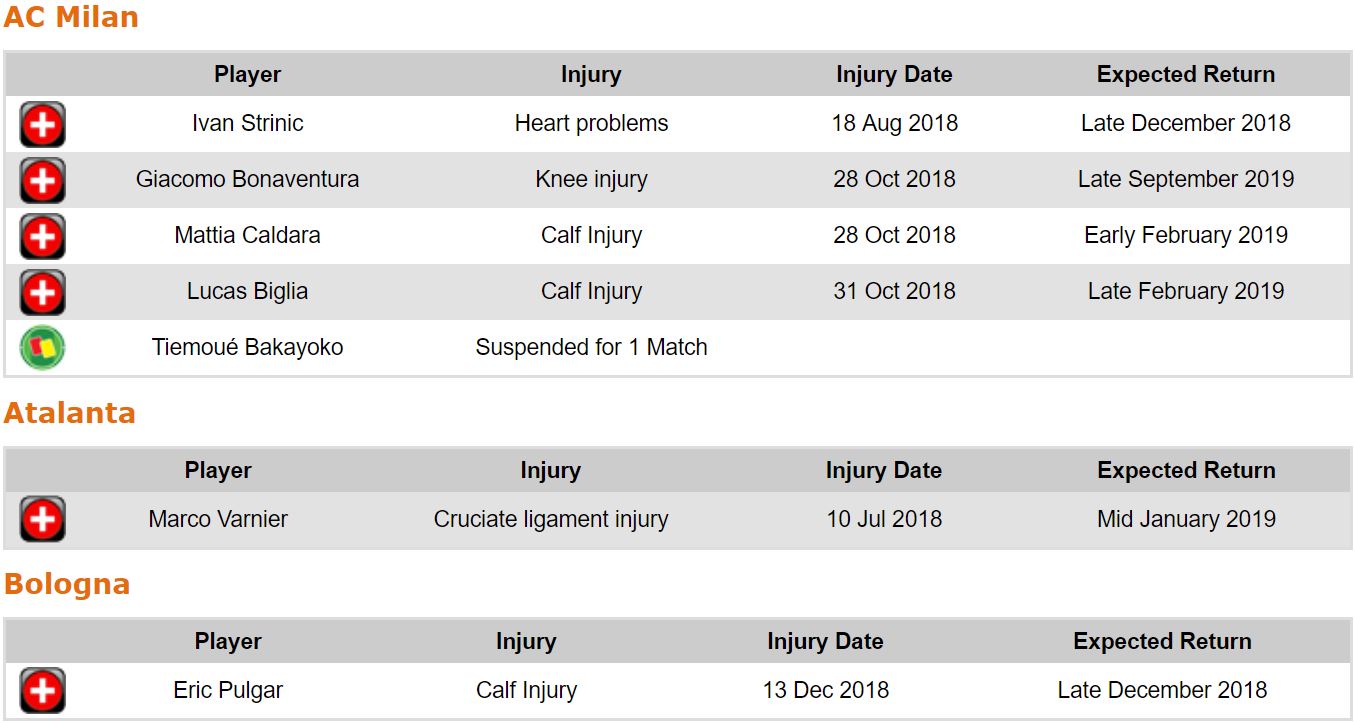The image size is (1355, 723).
Task: Click the Cruciate ligament injury cell
Action: tap(551, 520)
